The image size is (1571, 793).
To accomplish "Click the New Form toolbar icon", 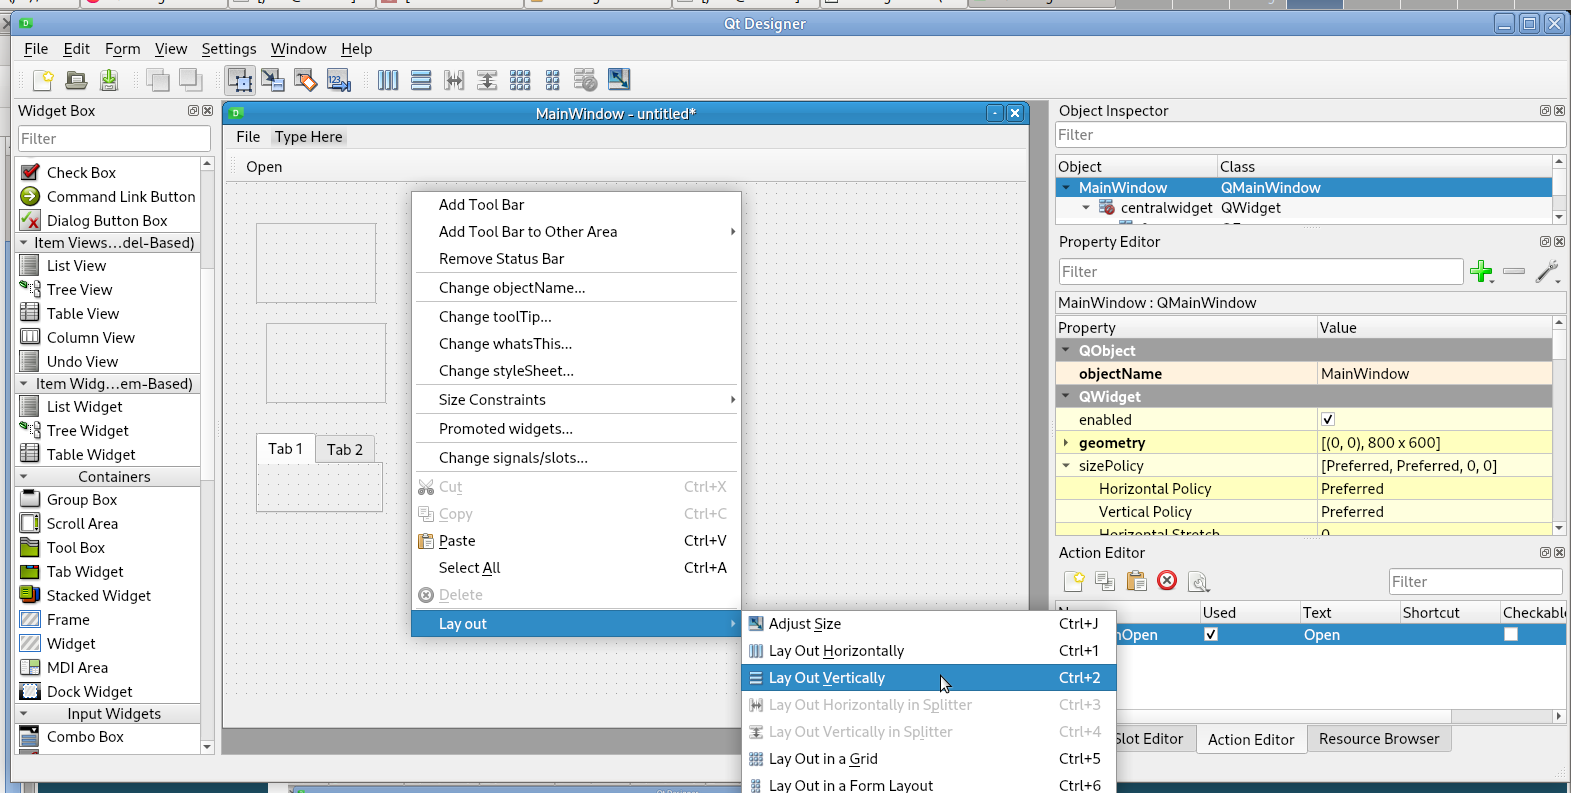I will 43,80.
